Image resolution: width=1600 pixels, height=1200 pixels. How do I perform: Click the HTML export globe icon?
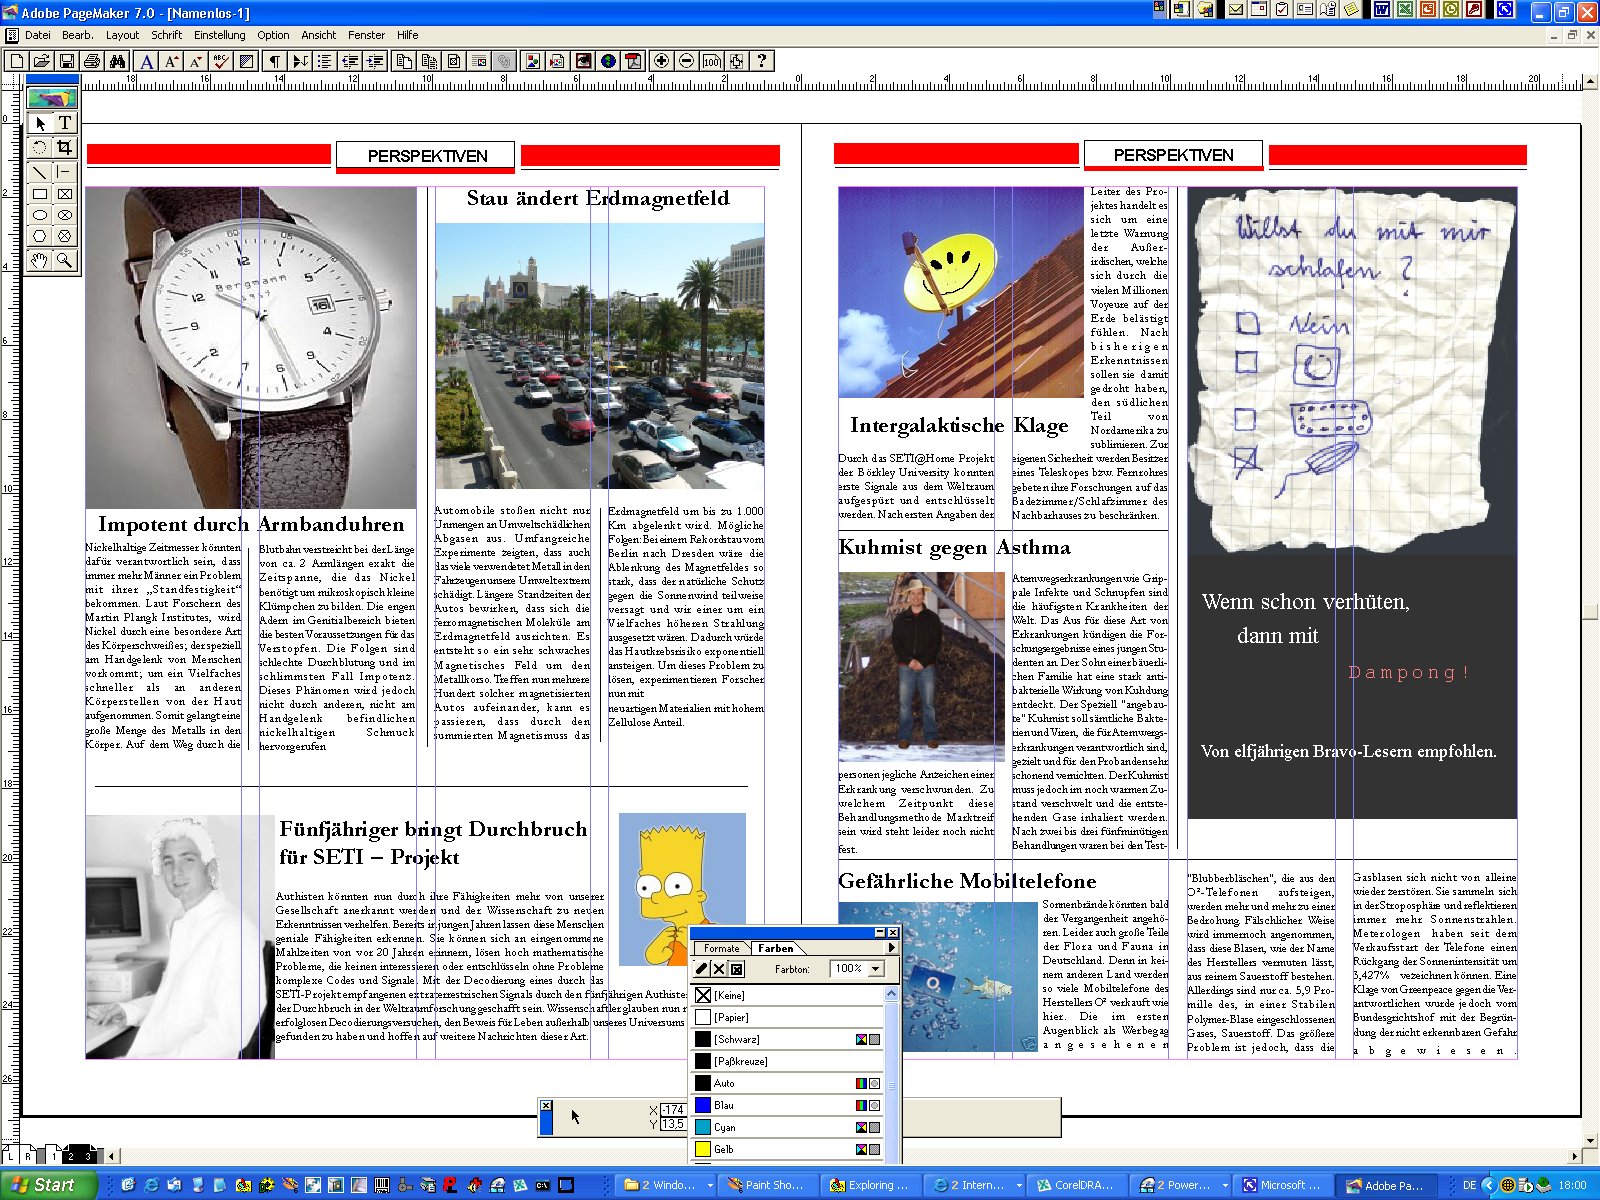pos(608,61)
